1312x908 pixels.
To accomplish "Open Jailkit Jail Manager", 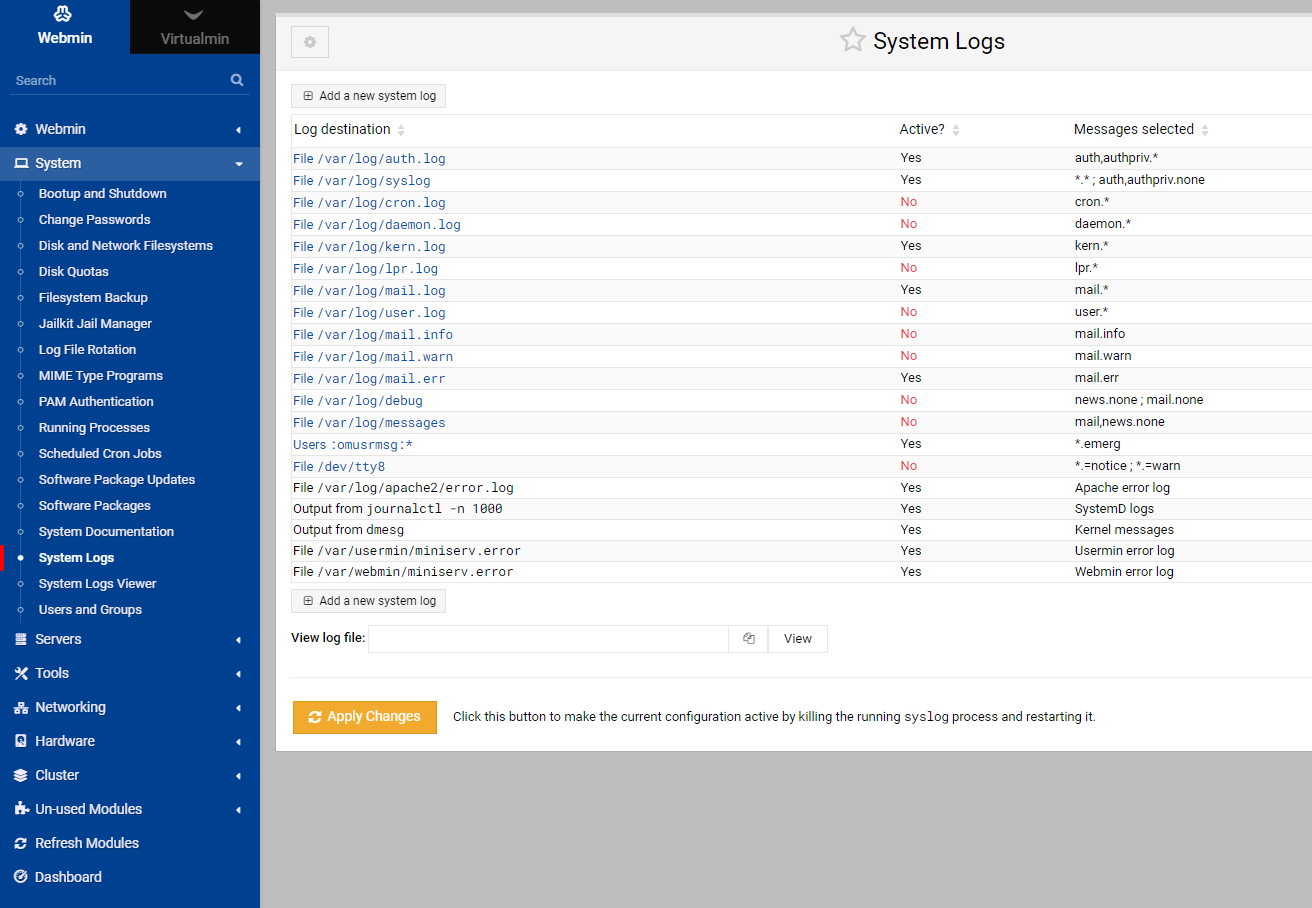I will 95,324.
